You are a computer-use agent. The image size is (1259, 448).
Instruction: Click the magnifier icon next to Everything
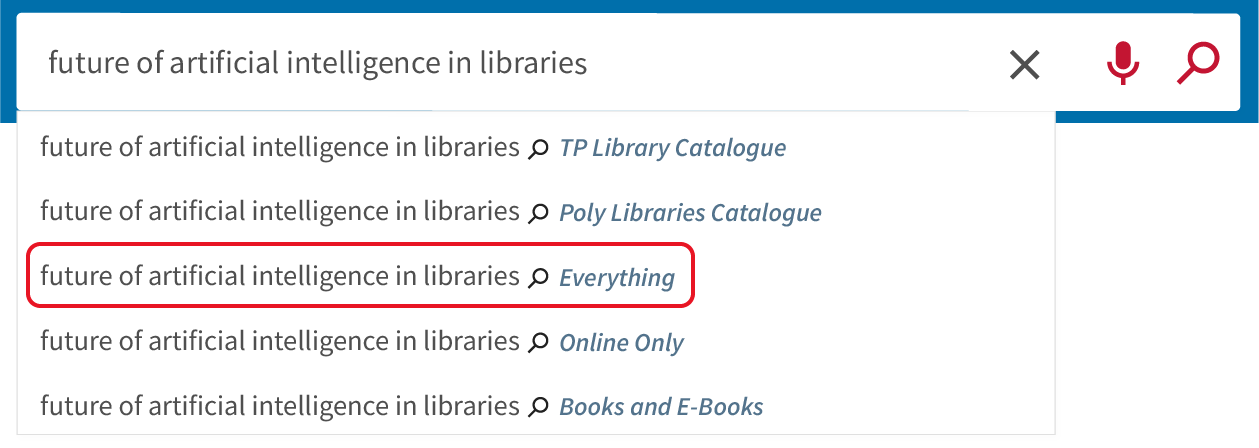coord(538,278)
